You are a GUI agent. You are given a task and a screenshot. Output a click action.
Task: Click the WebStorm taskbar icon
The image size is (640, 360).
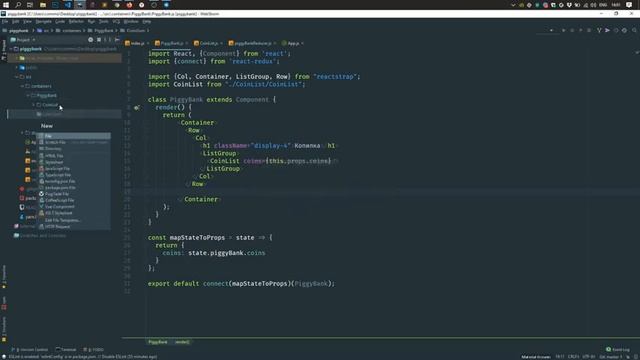(80, 5)
